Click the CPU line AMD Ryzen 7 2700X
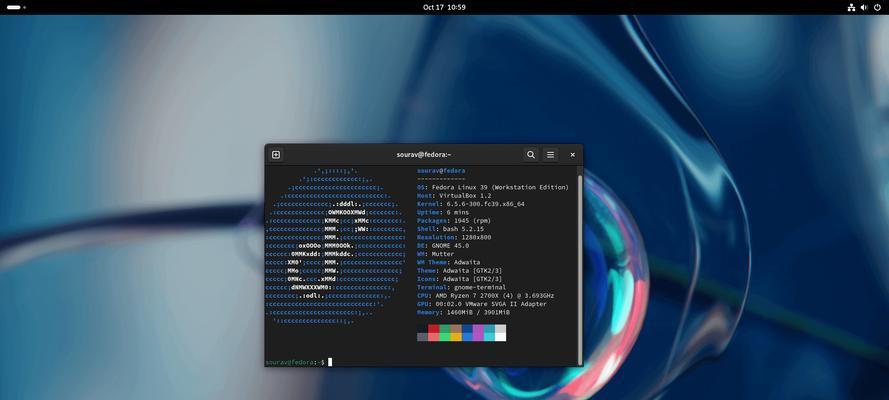Screen dimensions: 889x400 (x=485, y=296)
